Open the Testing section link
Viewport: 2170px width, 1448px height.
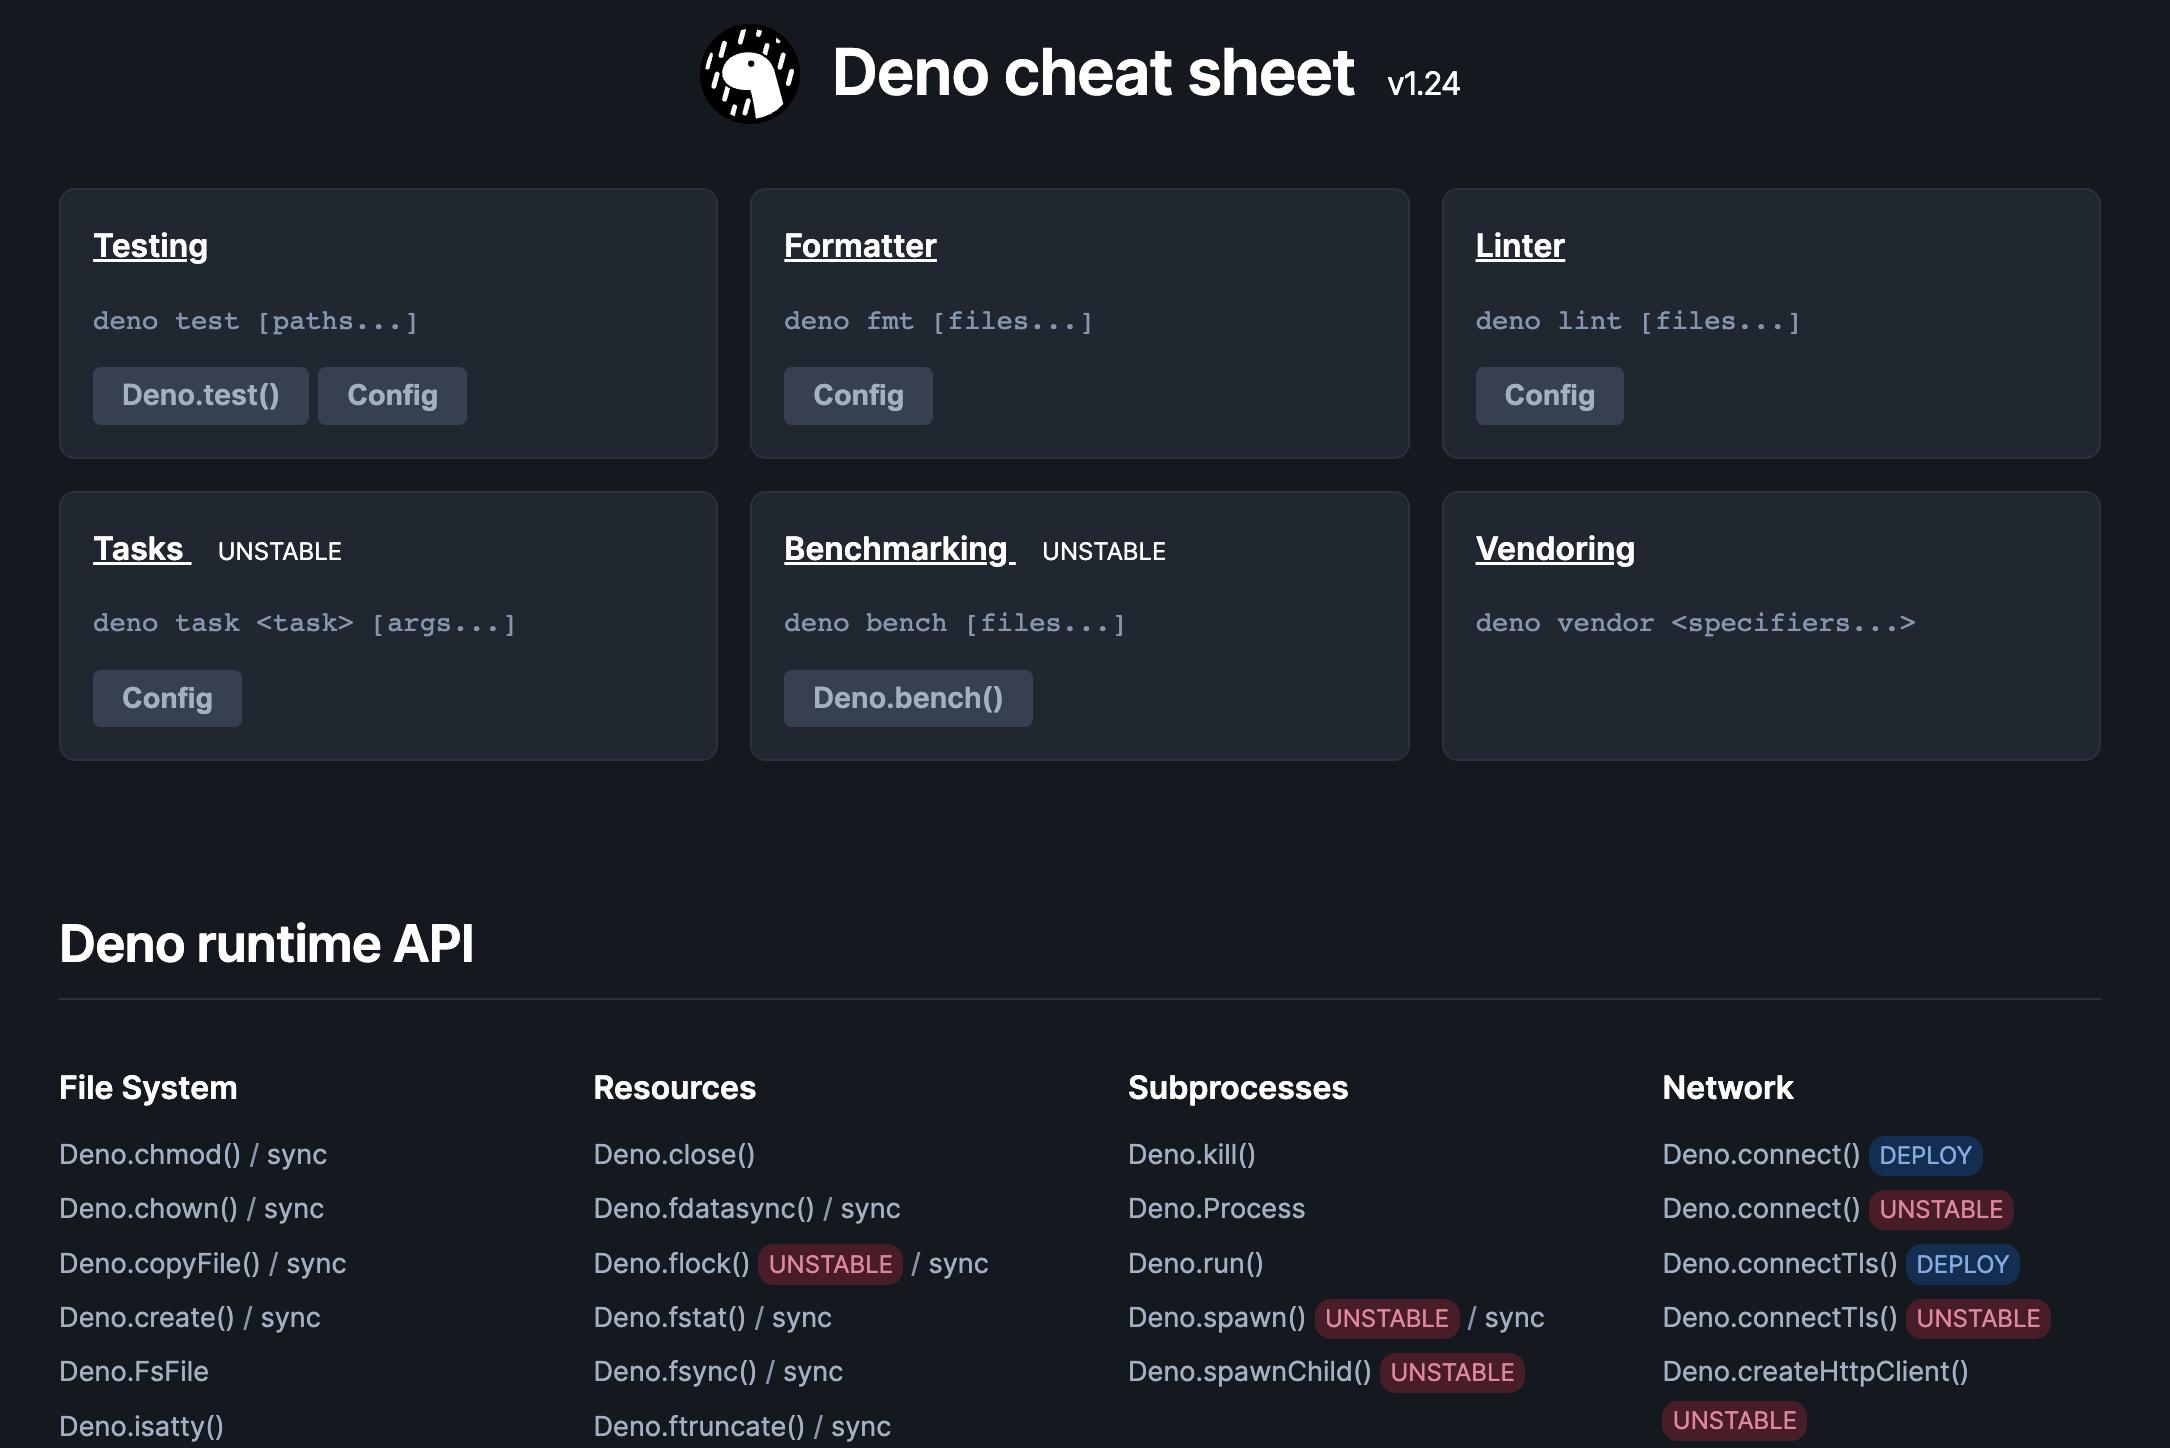(150, 245)
